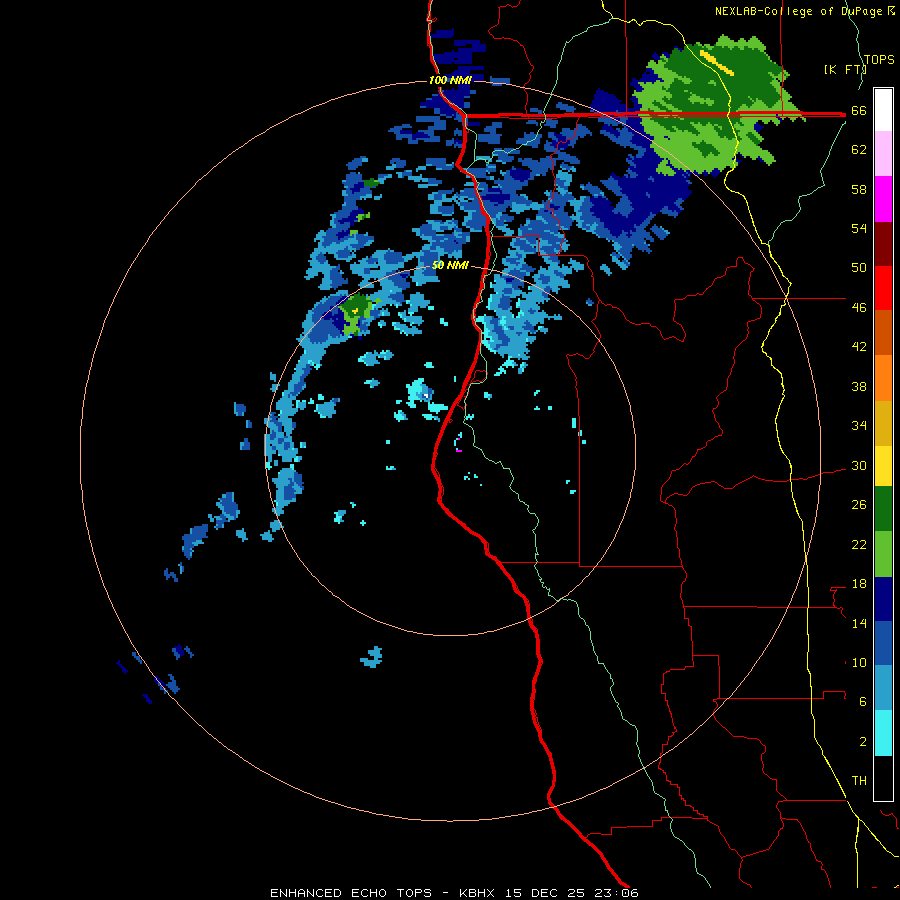Click the bright yellow legend swatch
Screen dimensions: 900x900
[x=883, y=466]
